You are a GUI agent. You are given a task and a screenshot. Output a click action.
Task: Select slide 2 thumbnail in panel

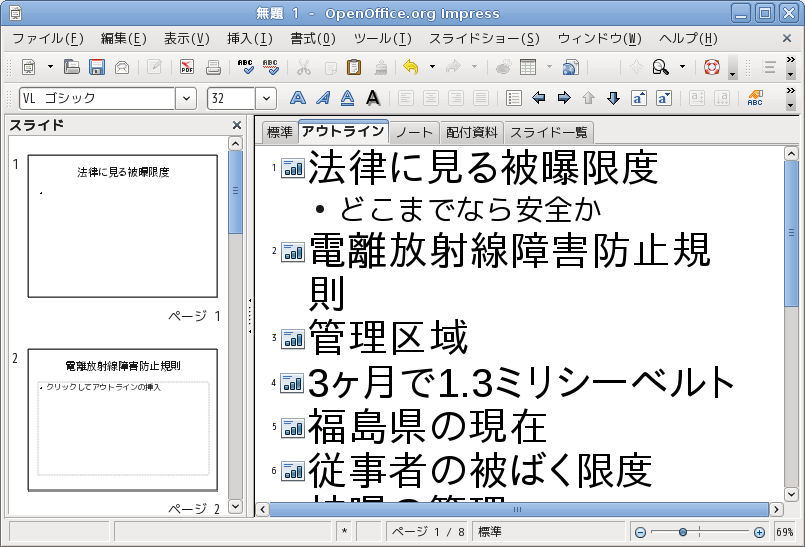click(123, 420)
